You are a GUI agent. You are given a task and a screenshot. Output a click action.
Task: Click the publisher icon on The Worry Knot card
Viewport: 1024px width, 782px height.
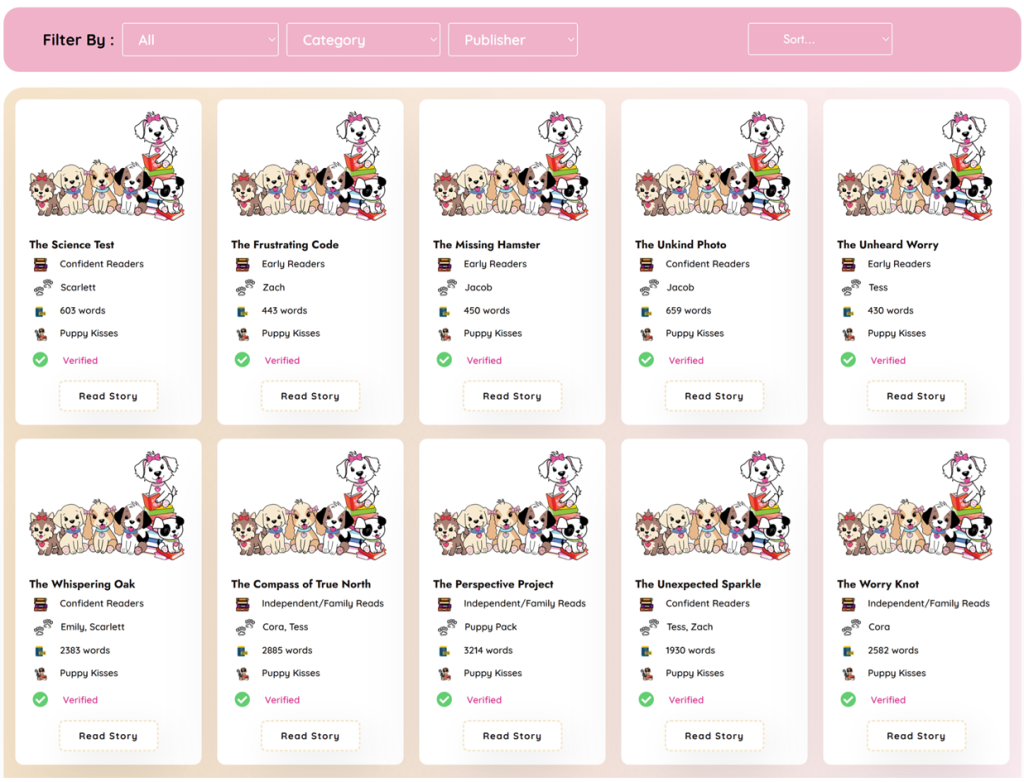coord(849,674)
